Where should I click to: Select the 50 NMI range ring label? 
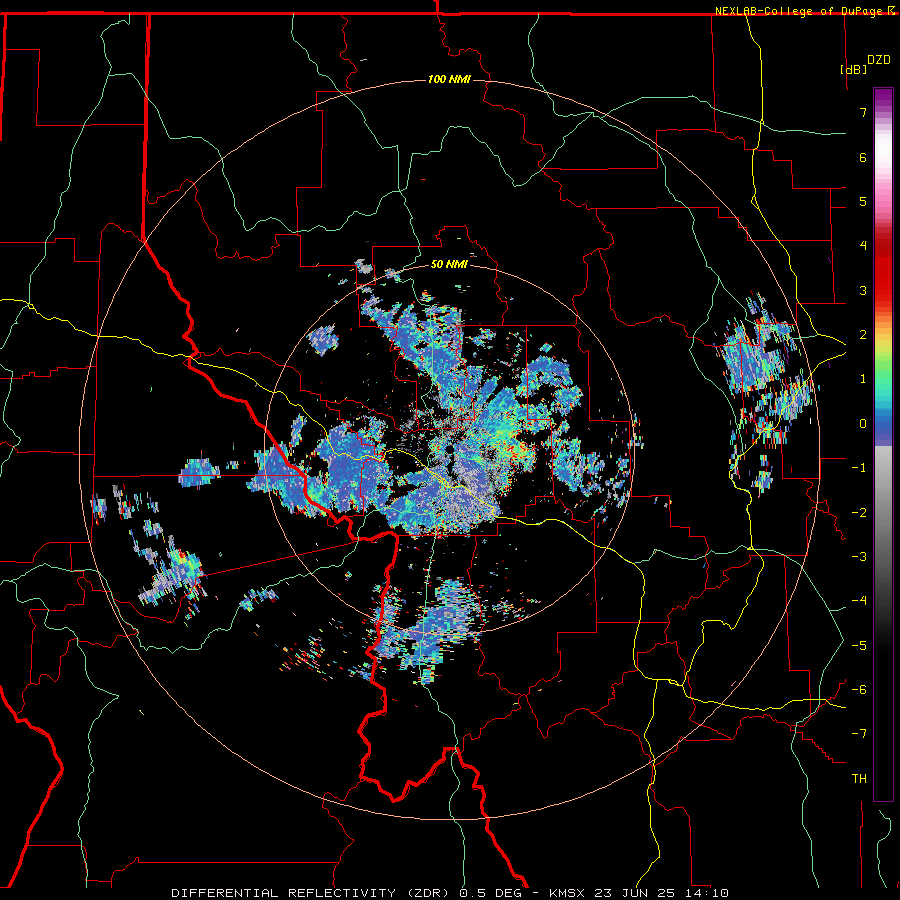[449, 264]
